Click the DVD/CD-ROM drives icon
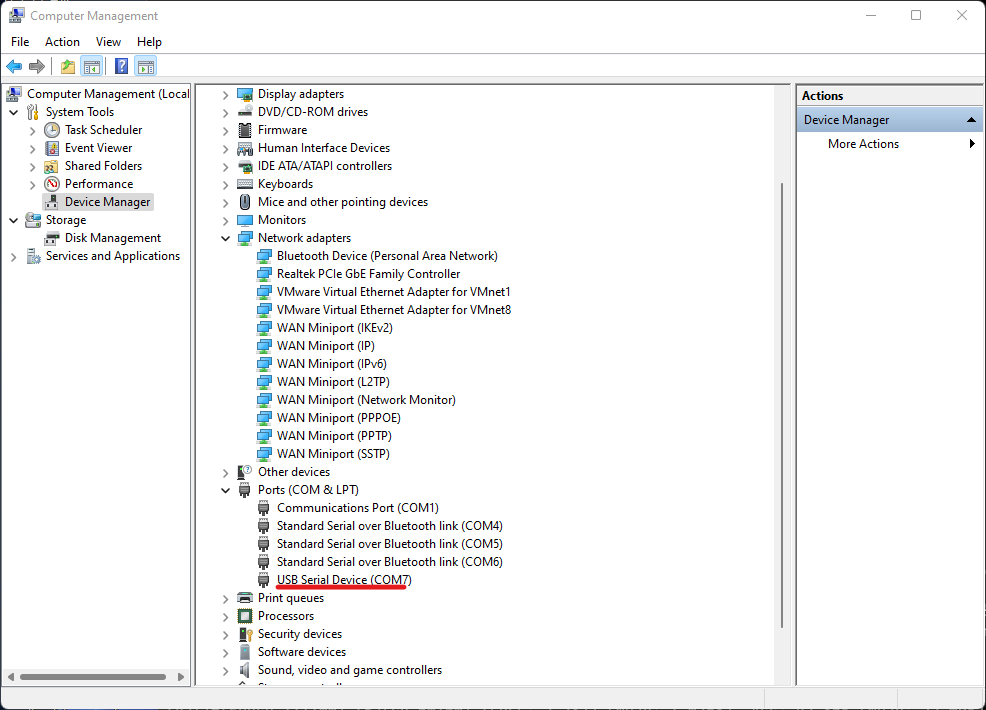 [x=245, y=112]
